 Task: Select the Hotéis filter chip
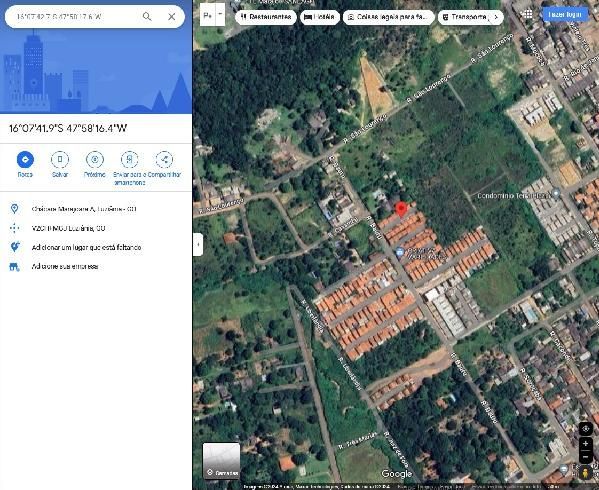[320, 17]
